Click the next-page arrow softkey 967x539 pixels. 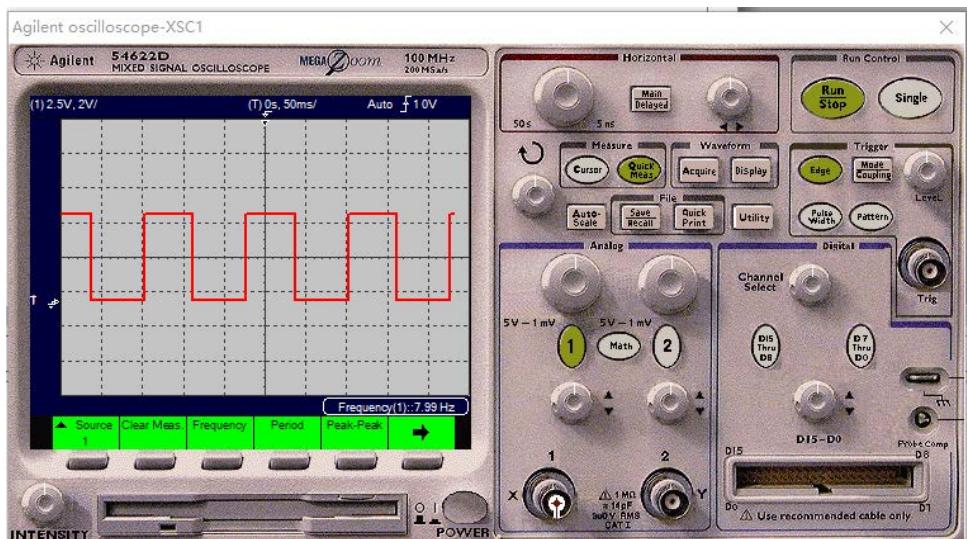click(420, 432)
